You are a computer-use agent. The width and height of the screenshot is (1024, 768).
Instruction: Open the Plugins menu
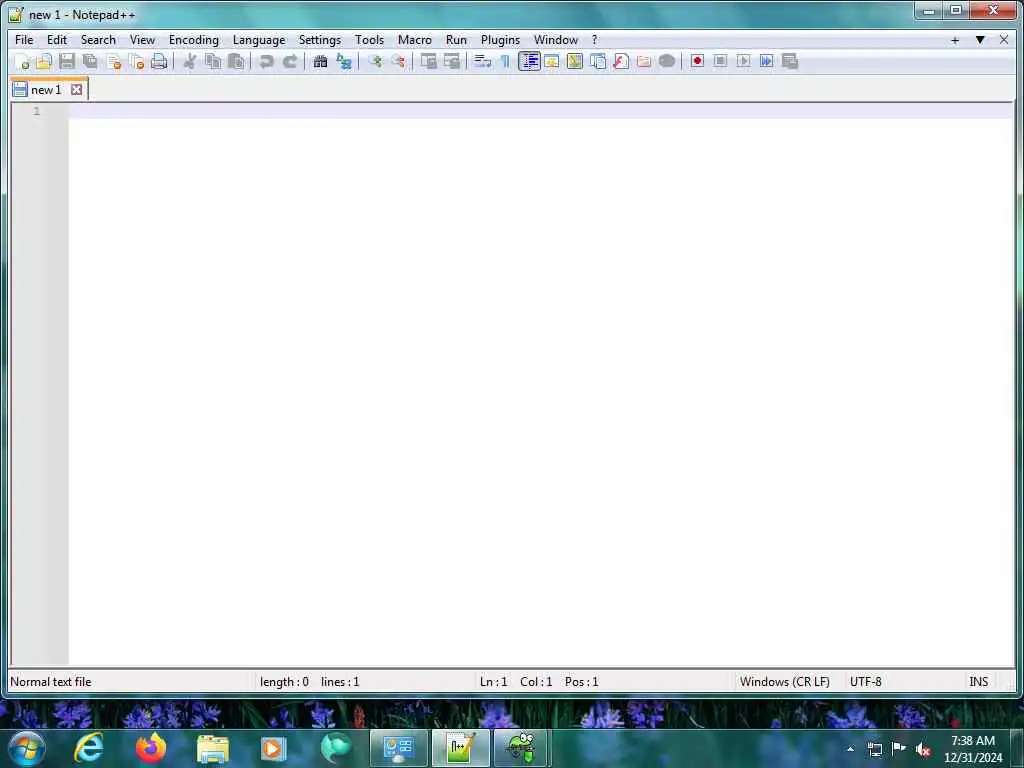coord(500,40)
